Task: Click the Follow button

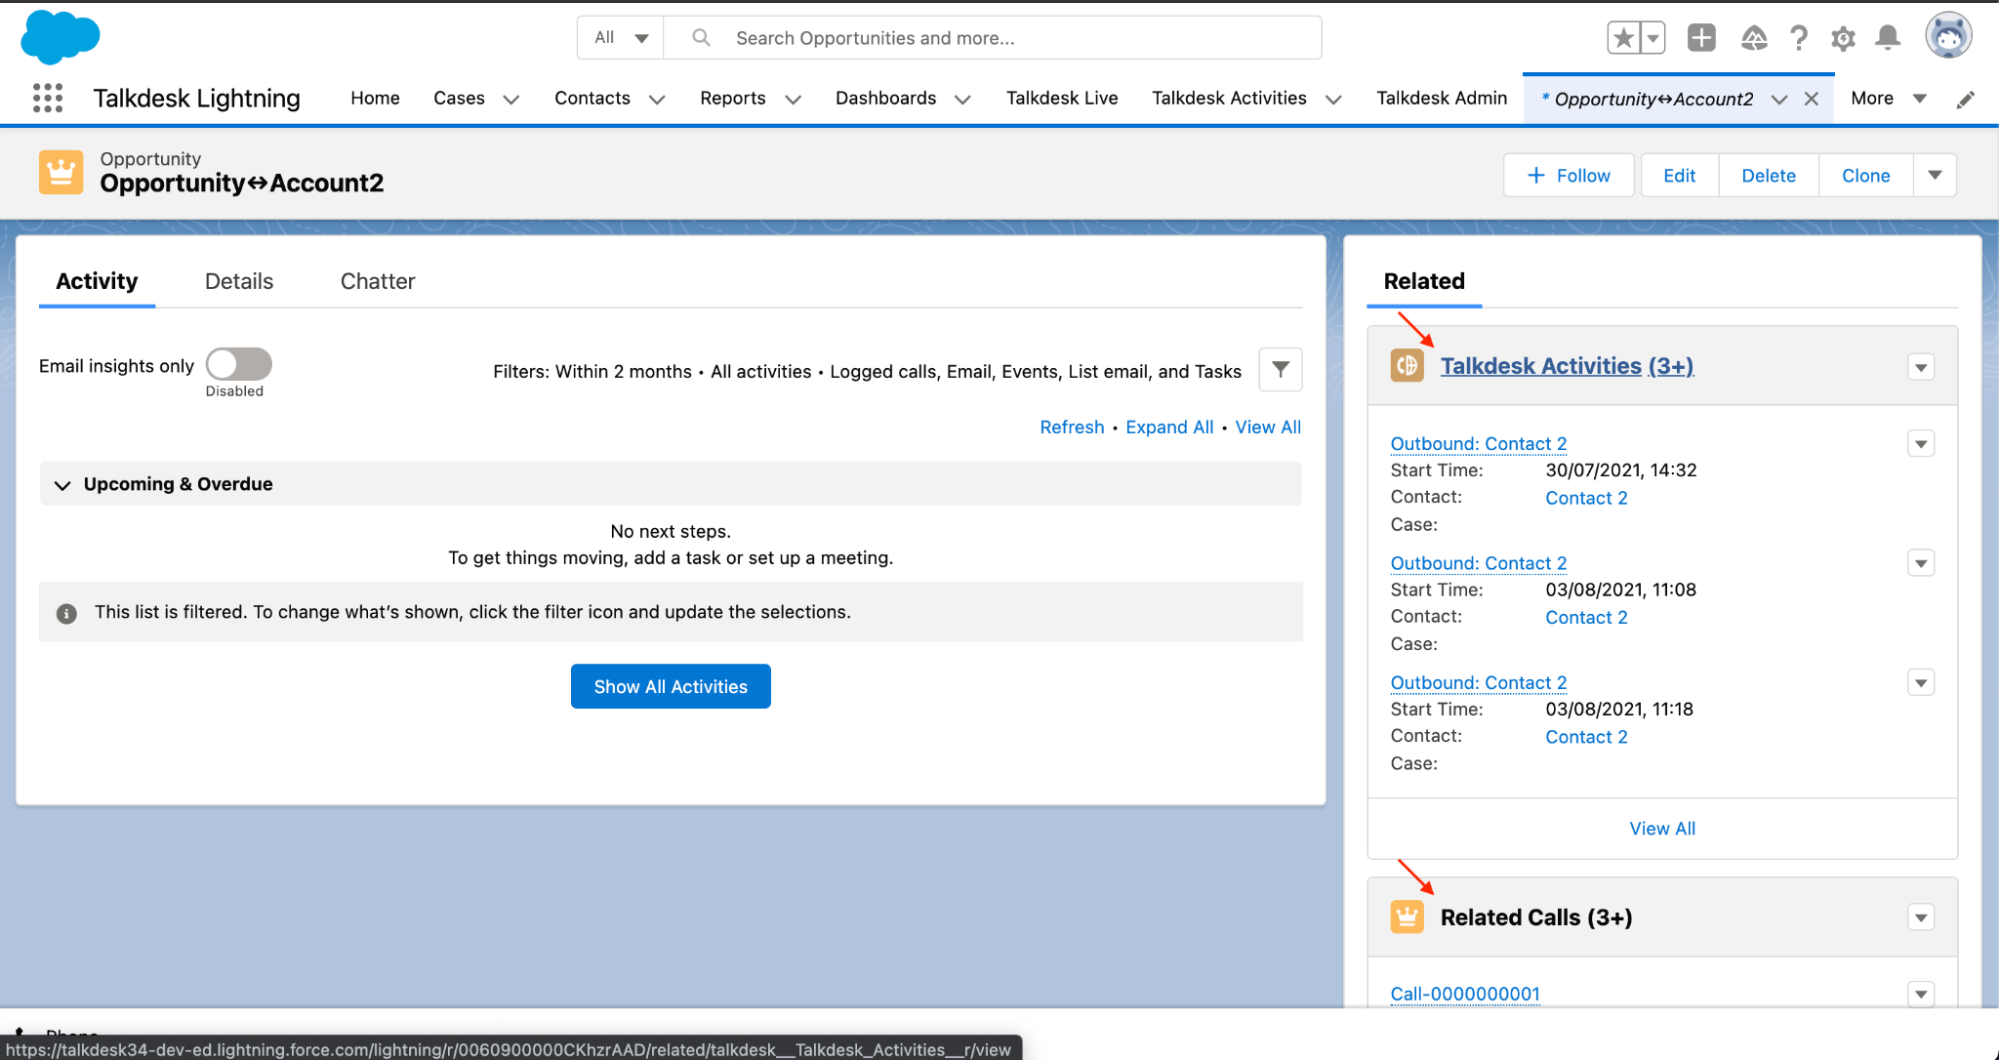Action: [1569, 175]
